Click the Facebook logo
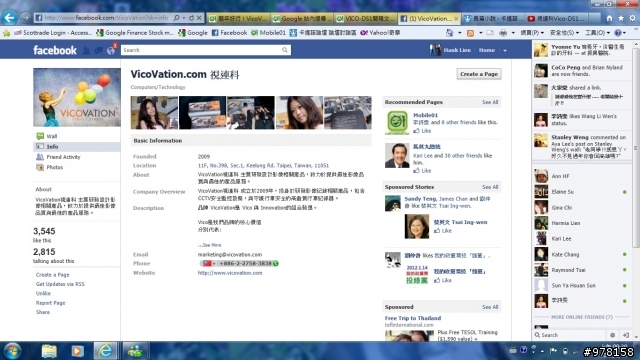 click(x=55, y=50)
